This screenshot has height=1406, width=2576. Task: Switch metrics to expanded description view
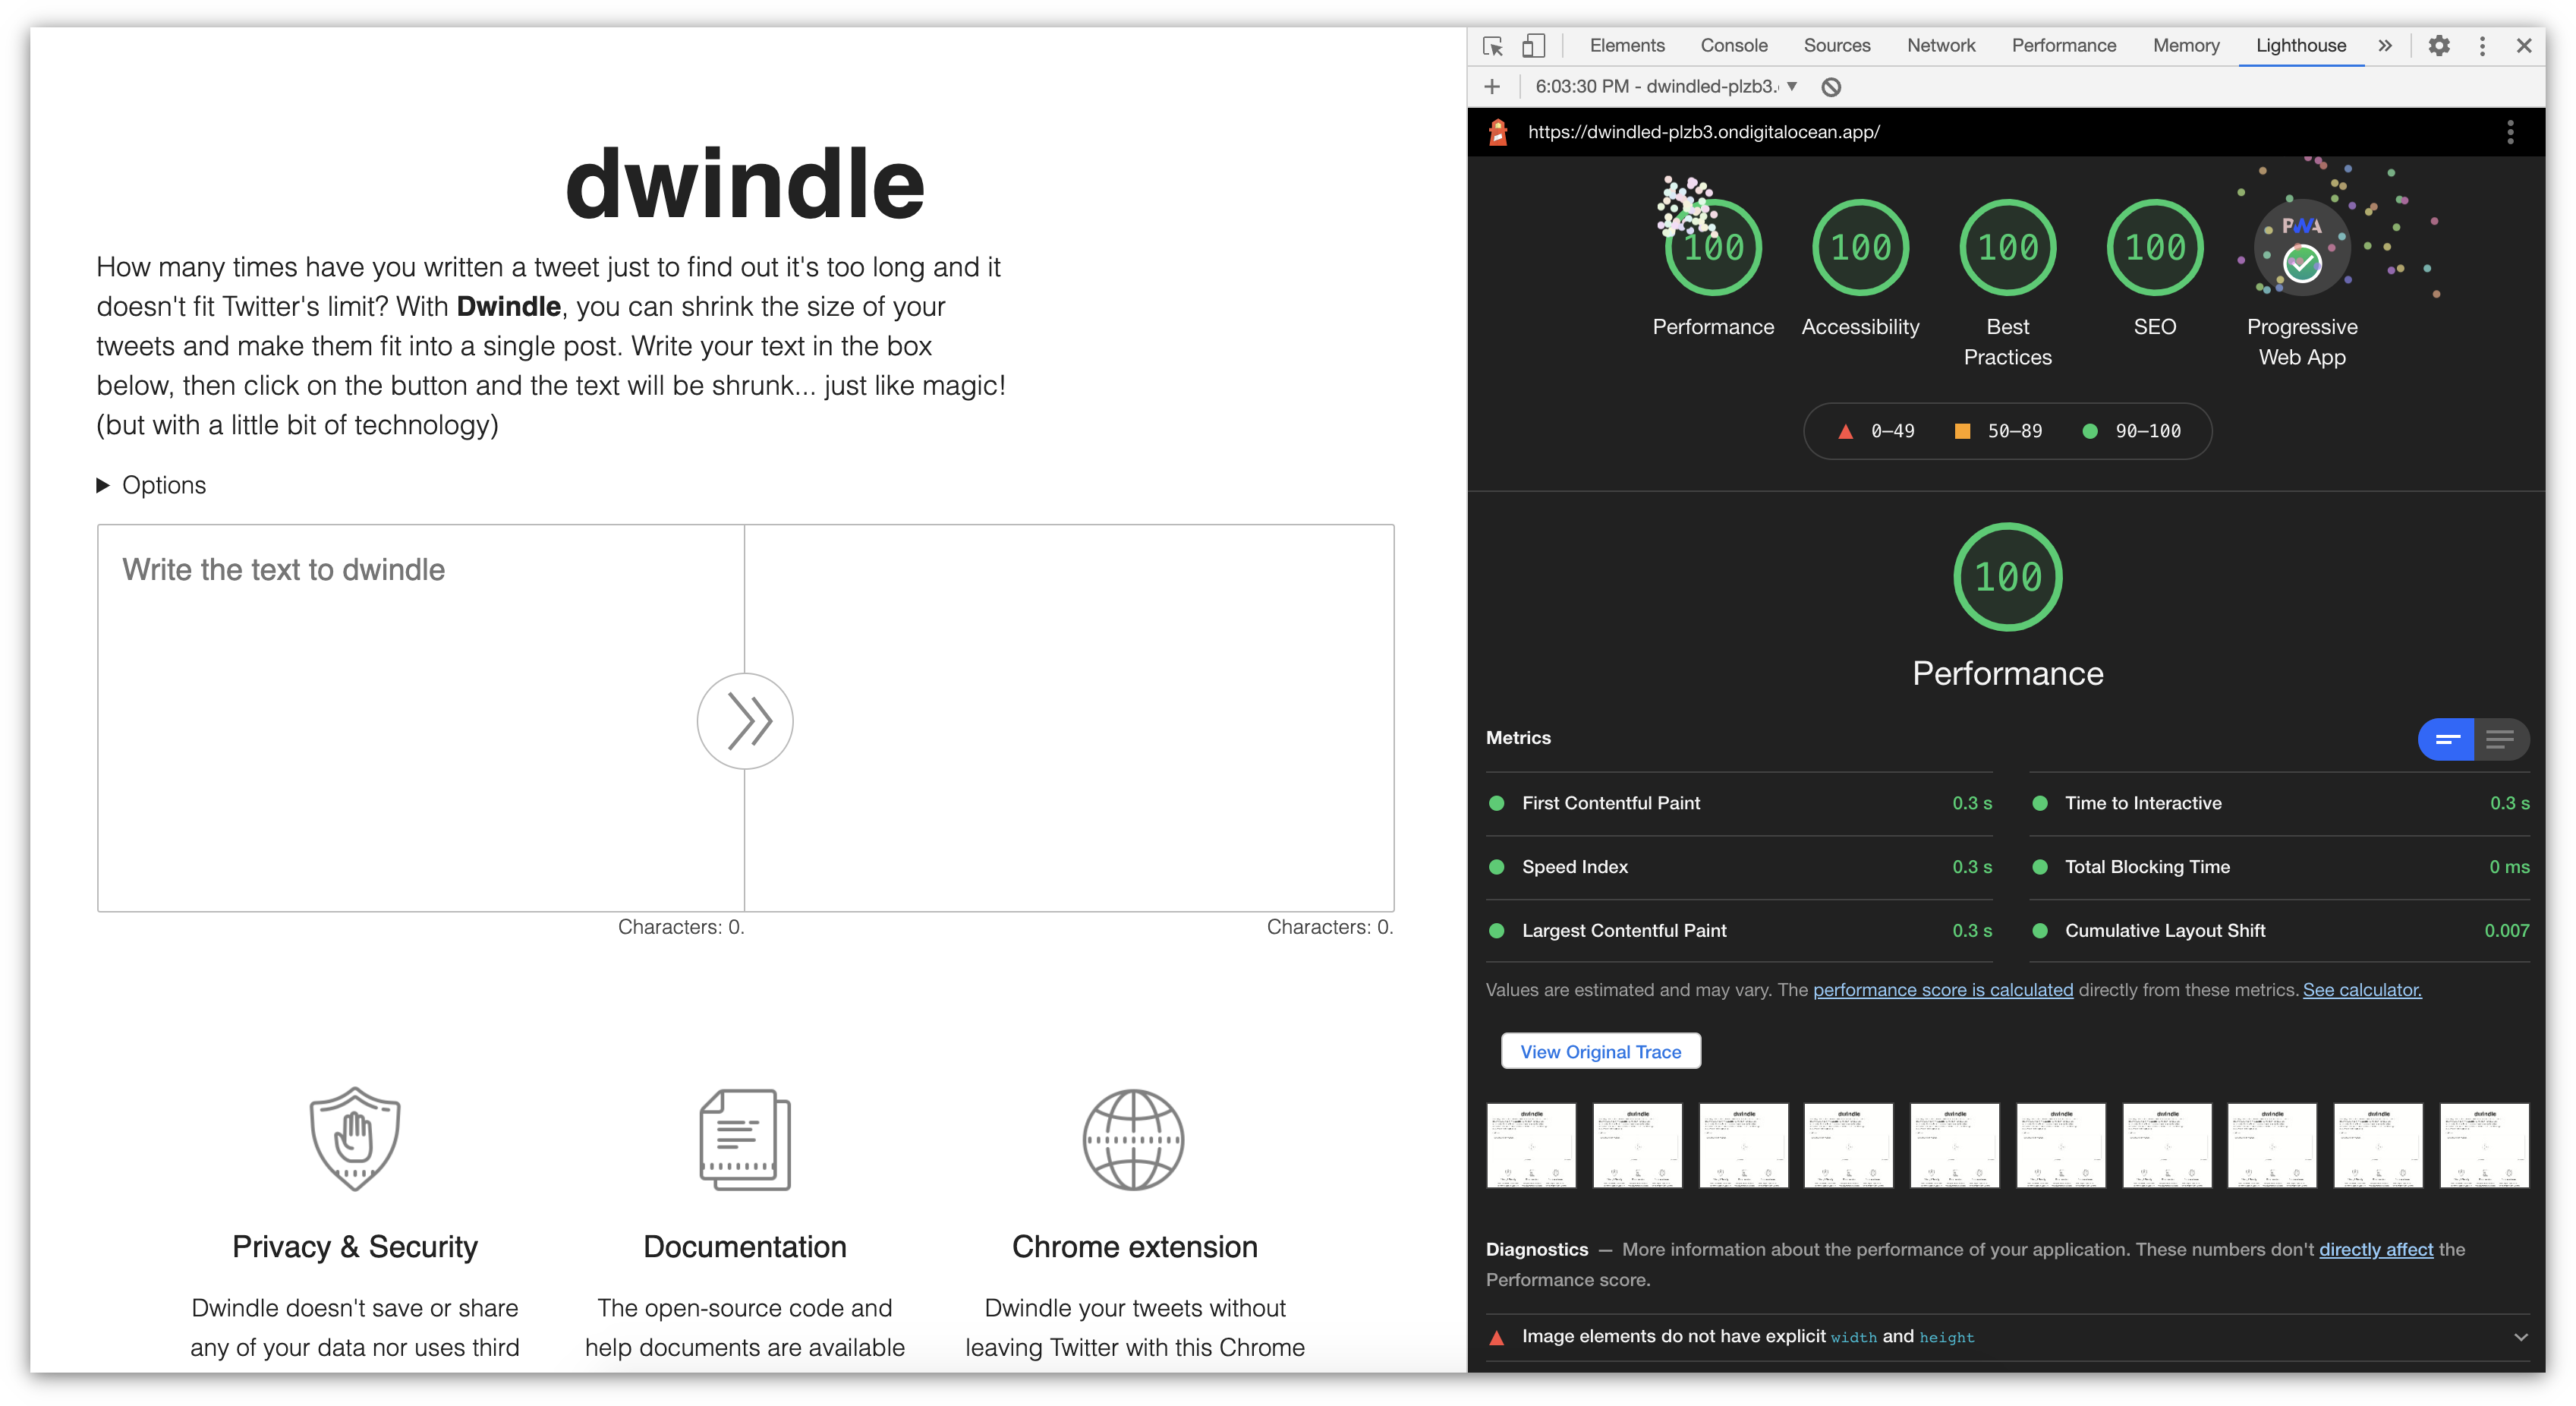tap(2501, 739)
